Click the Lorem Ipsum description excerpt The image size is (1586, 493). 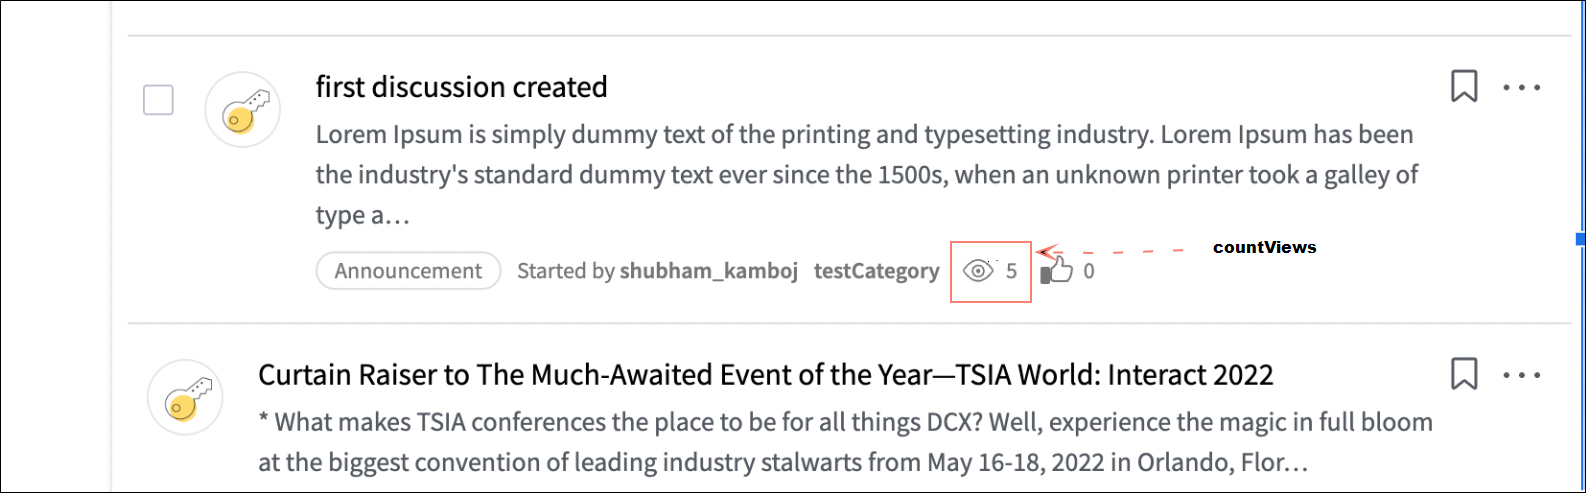[866, 174]
